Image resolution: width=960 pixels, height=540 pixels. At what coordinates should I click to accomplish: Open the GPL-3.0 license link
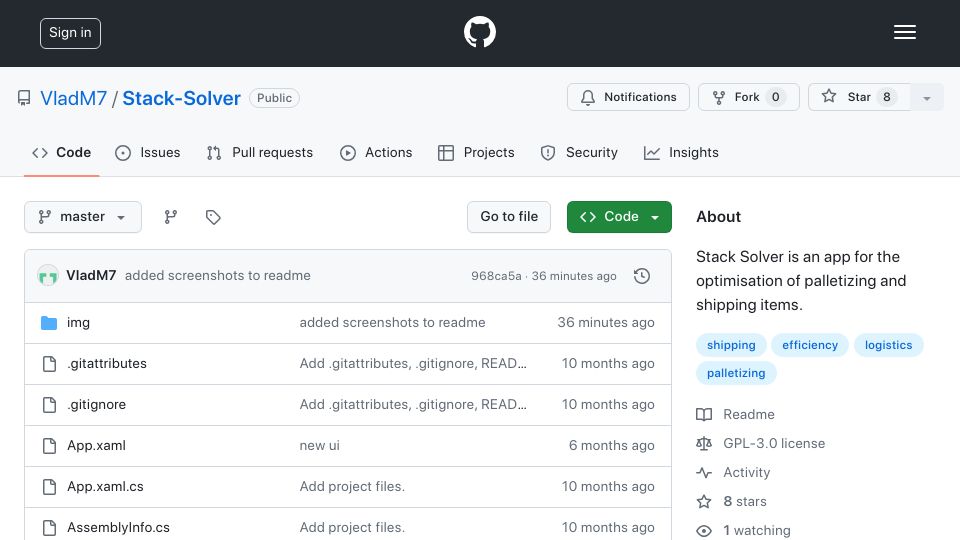(774, 443)
